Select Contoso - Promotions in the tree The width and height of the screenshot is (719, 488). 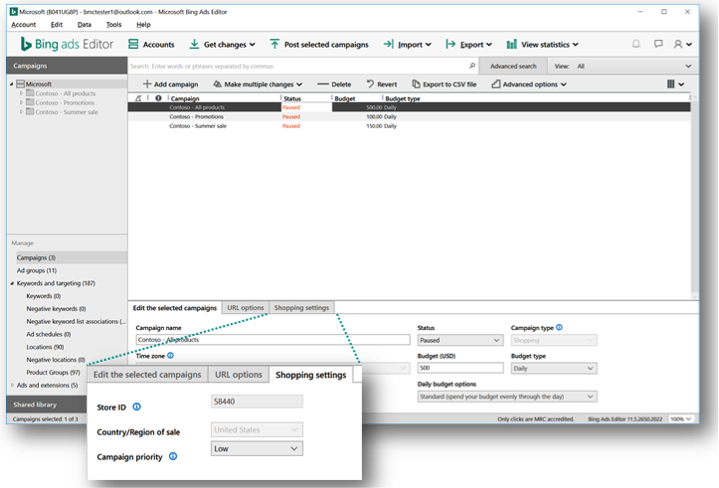64,103
